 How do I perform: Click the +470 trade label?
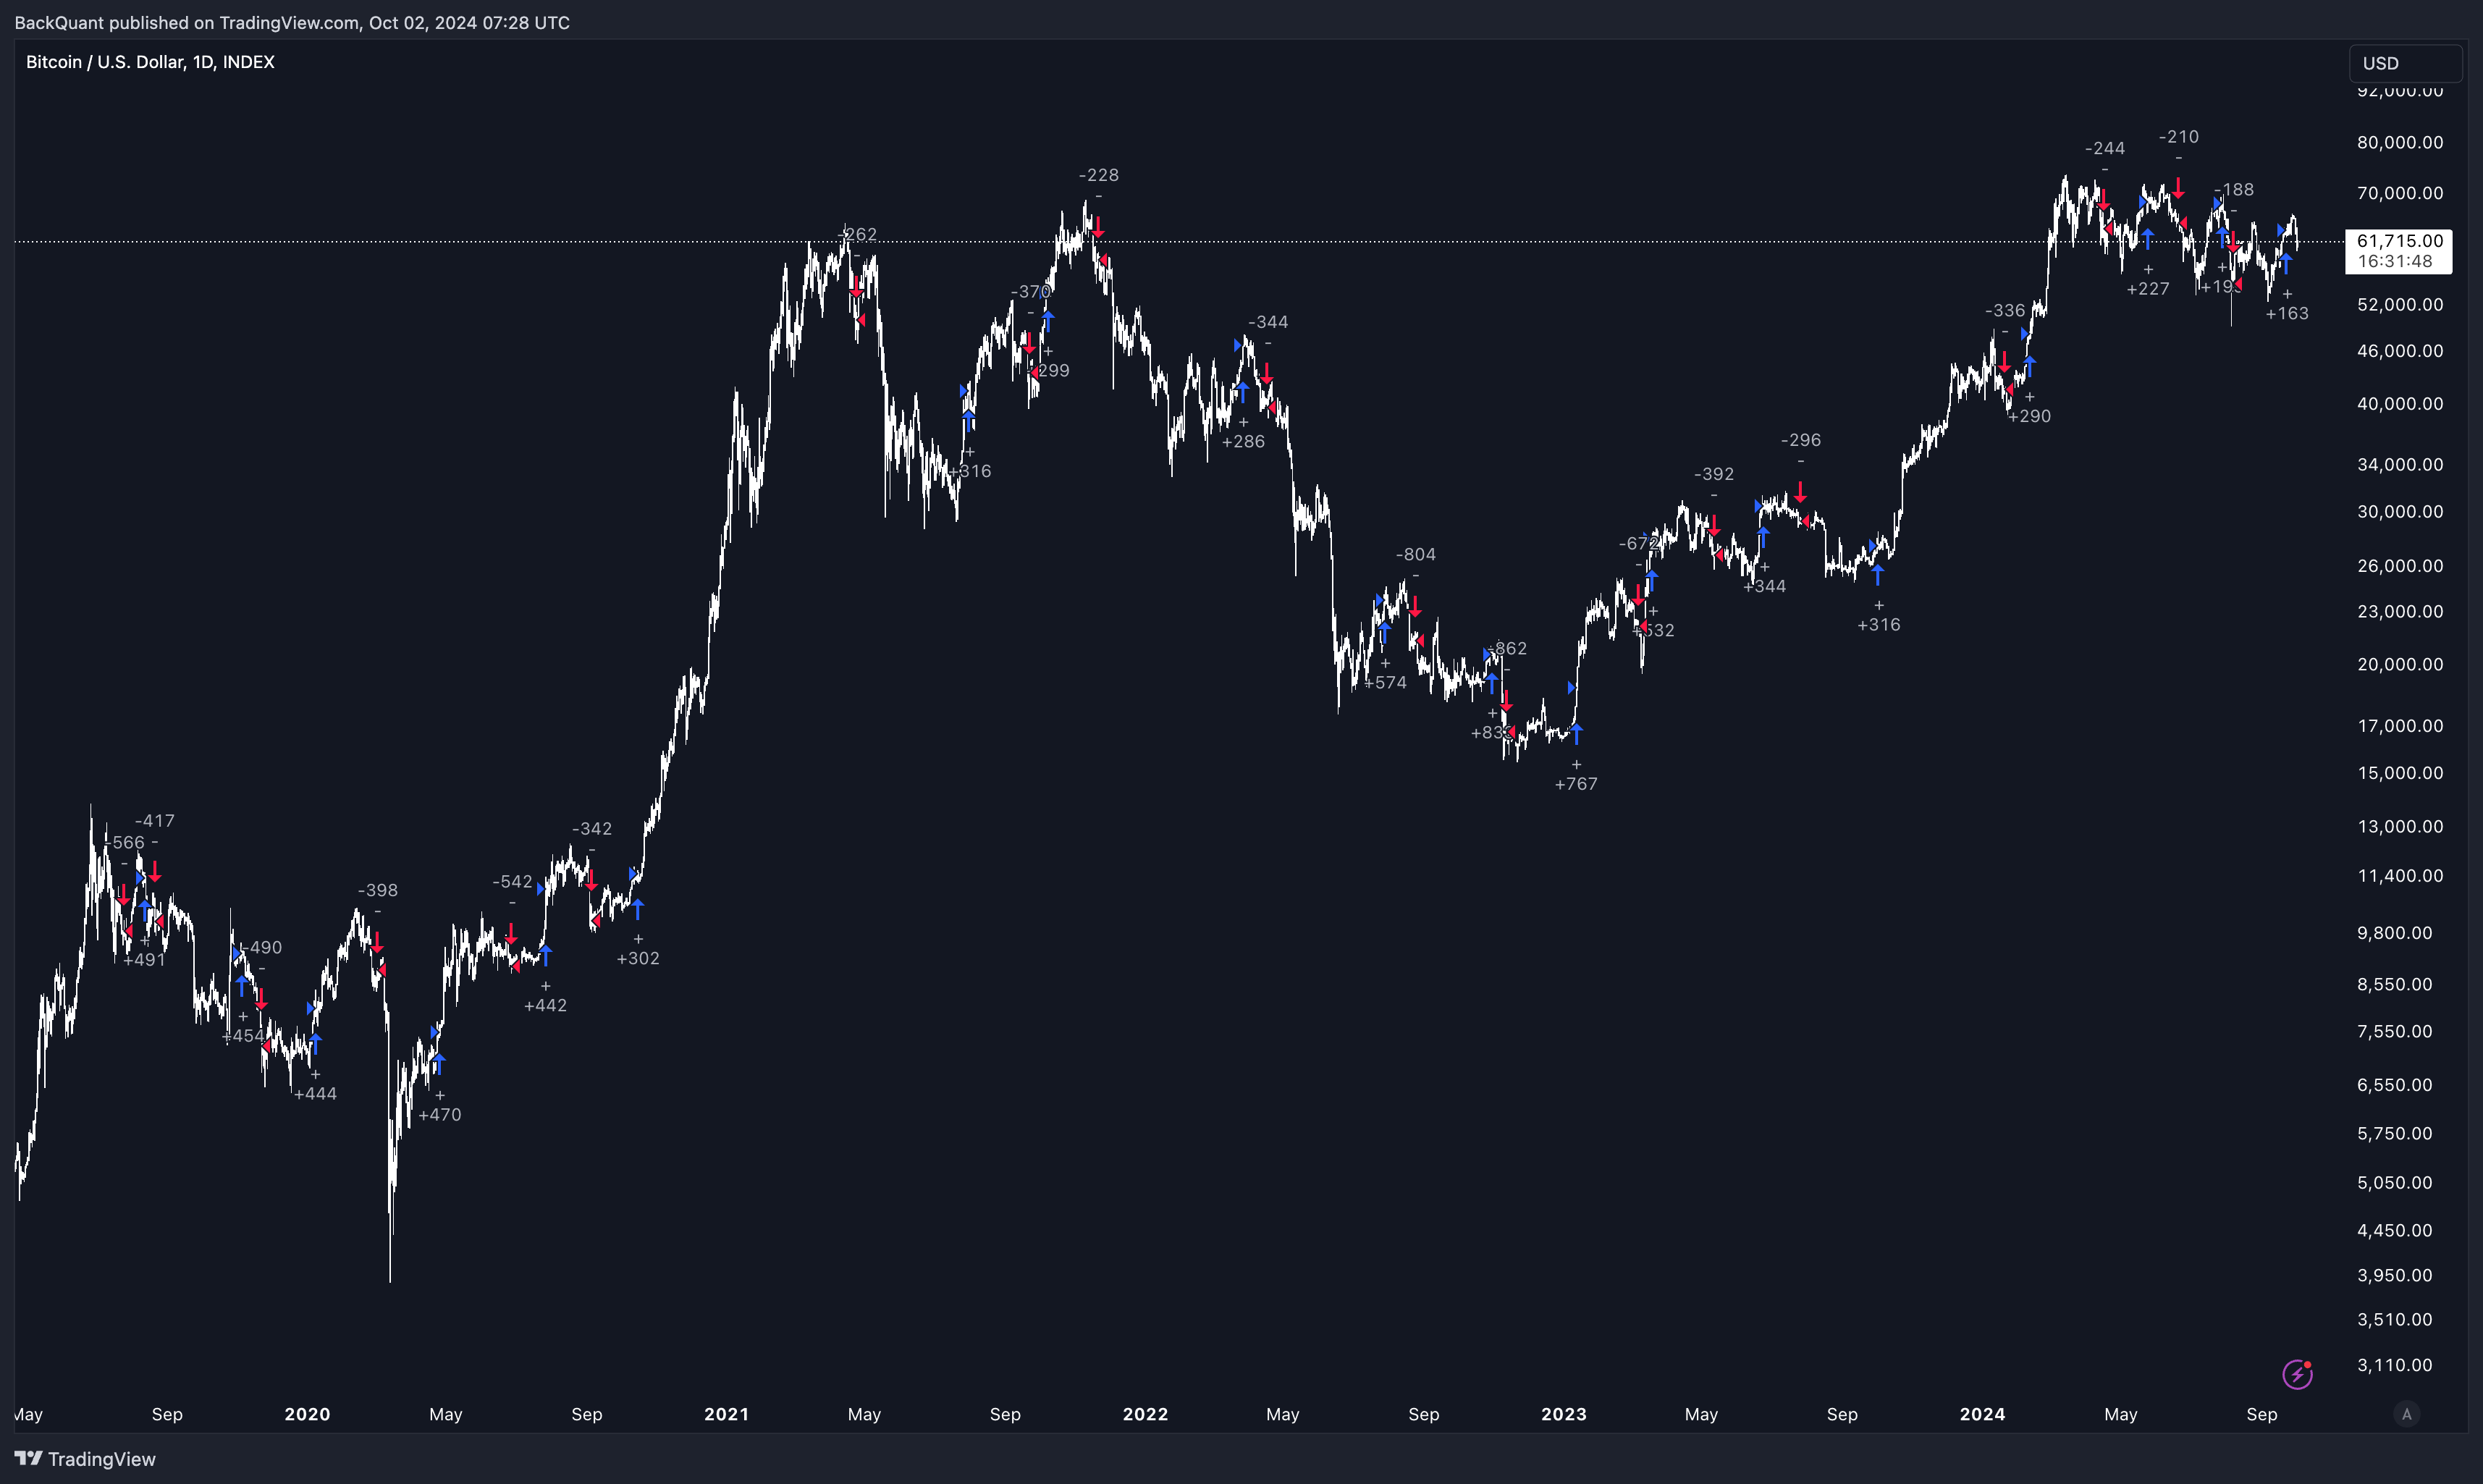tap(440, 1115)
